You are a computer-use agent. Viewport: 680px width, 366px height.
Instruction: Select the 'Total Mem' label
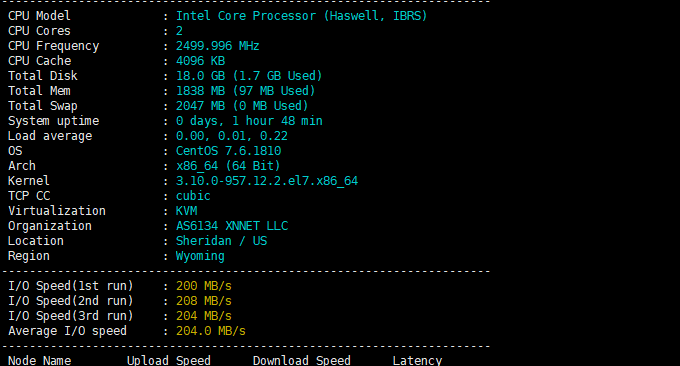tap(39, 91)
